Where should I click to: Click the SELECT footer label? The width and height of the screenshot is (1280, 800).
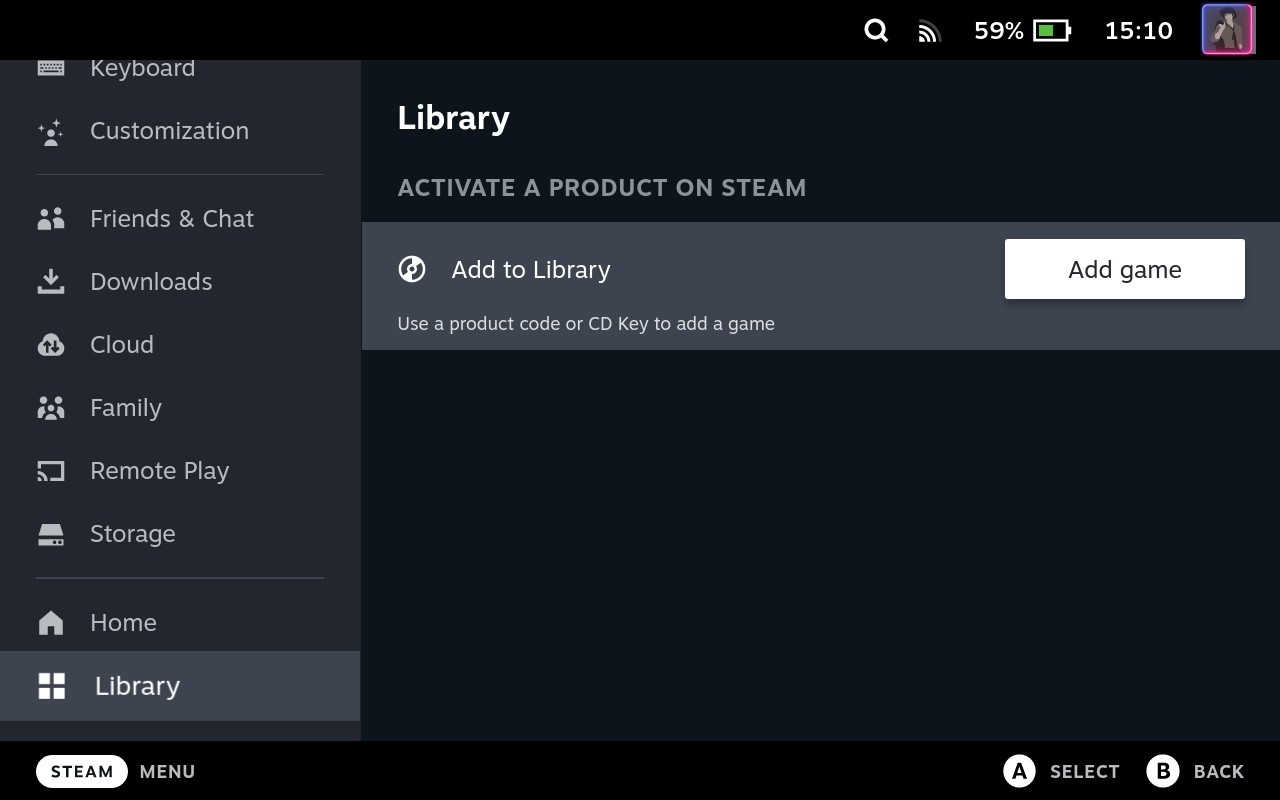point(1084,772)
